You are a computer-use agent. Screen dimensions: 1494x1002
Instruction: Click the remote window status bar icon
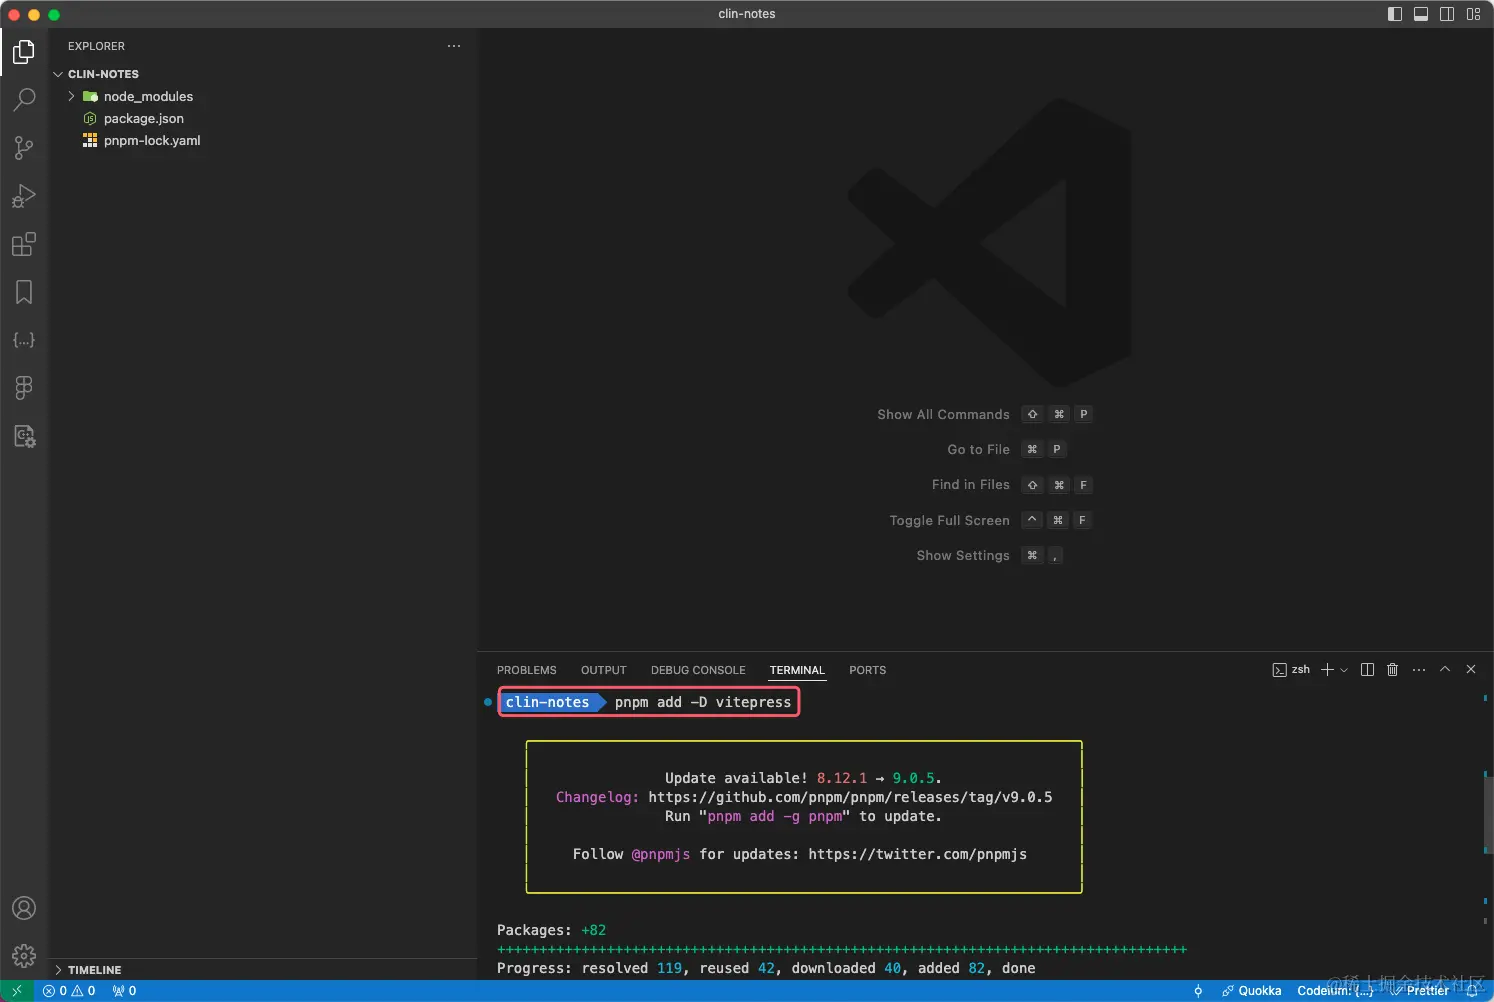17,991
